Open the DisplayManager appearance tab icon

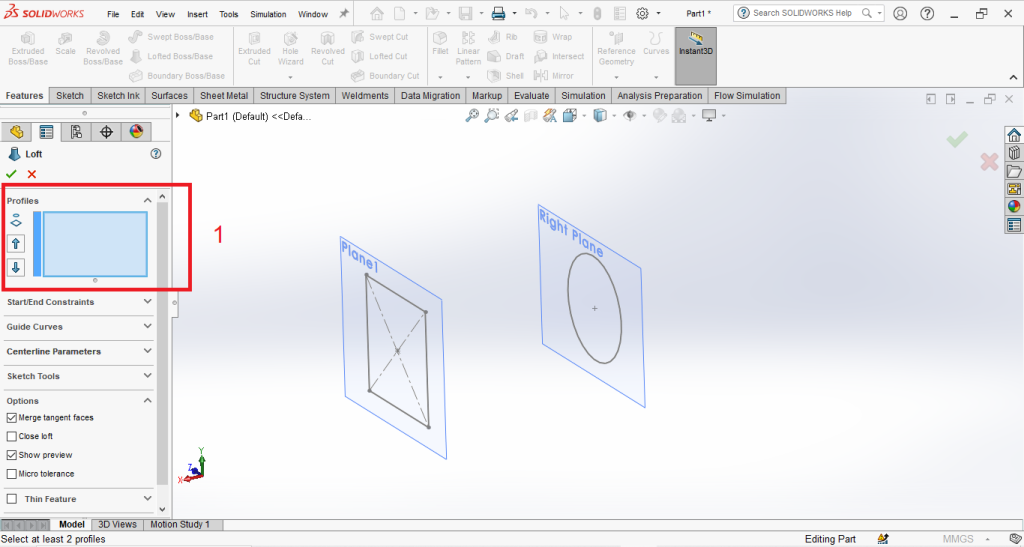click(136, 131)
